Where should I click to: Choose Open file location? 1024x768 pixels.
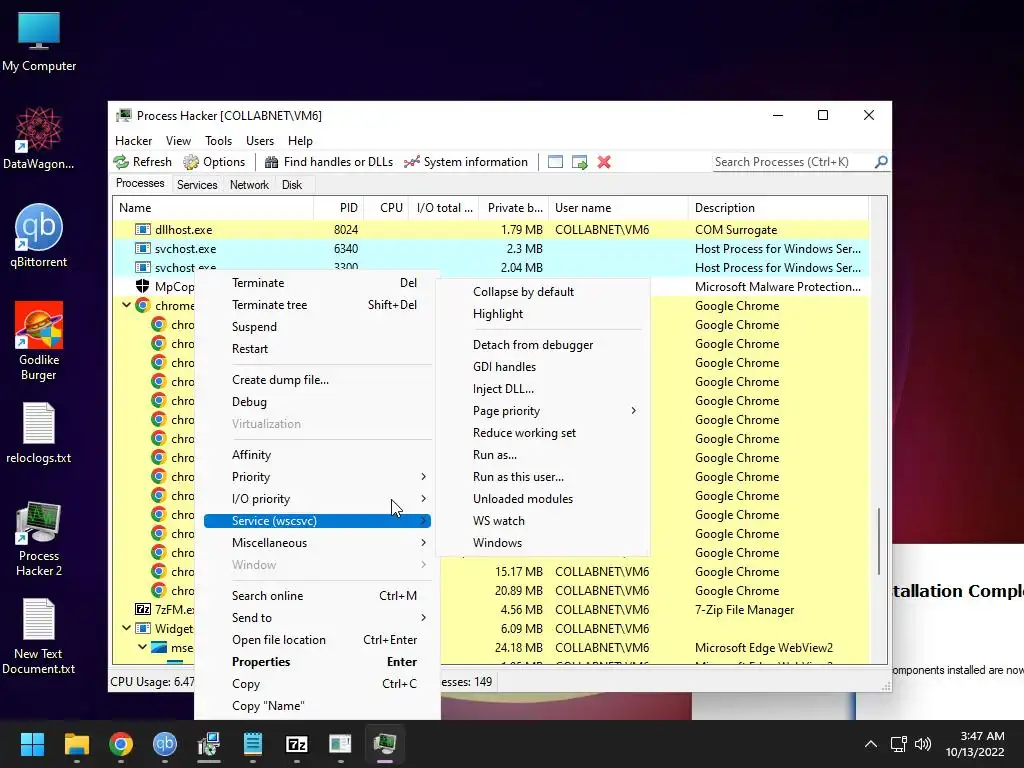pyautogui.click(x=317, y=640)
